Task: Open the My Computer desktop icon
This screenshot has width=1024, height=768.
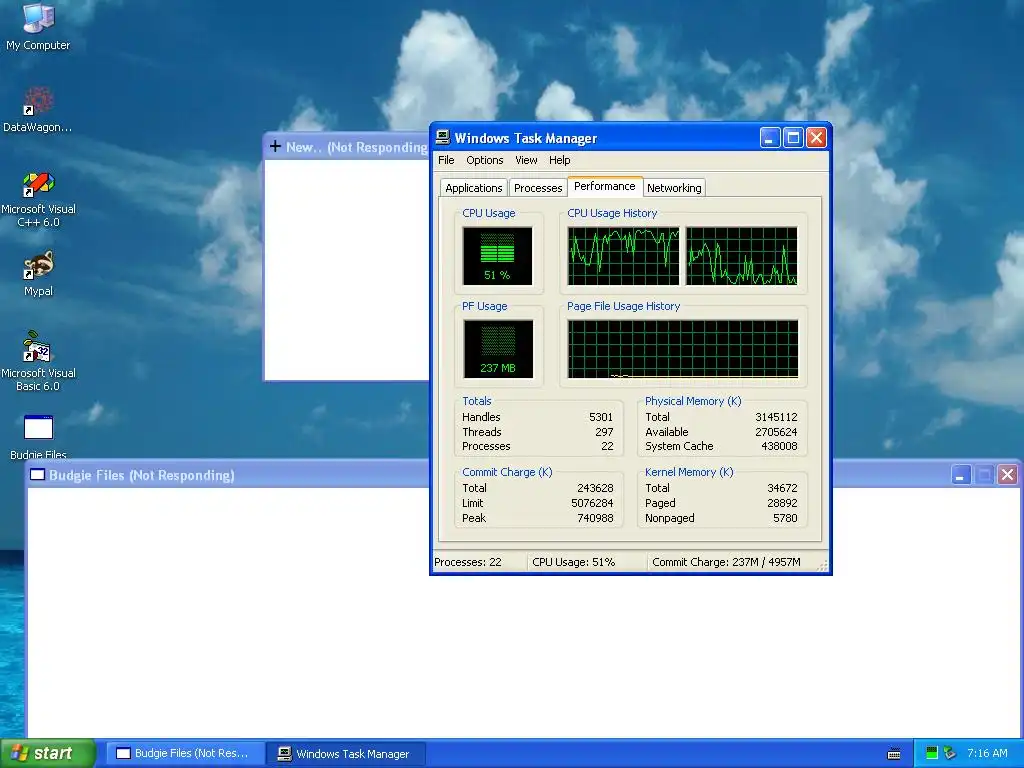Action: pos(38,26)
